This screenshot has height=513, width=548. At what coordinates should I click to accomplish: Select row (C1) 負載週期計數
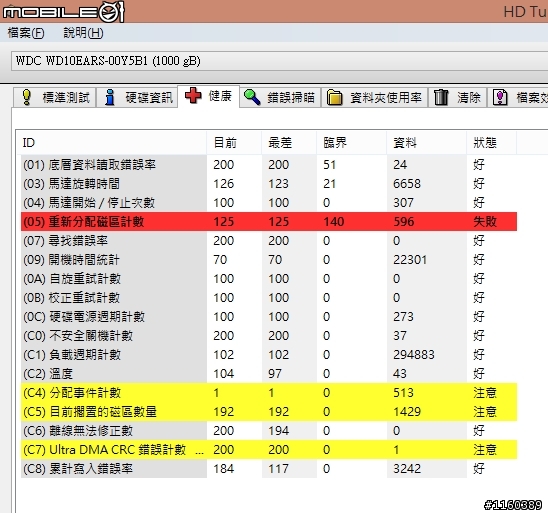pos(269,355)
